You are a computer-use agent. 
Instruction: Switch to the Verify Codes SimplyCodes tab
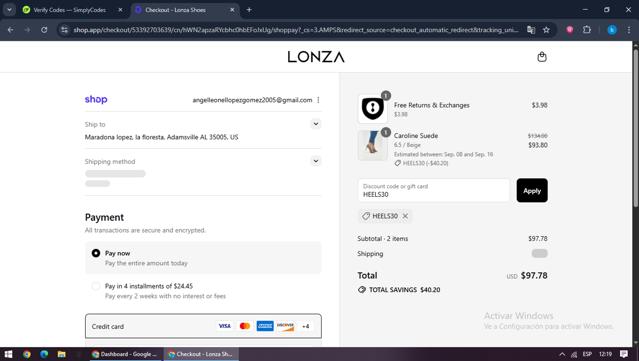point(69,10)
